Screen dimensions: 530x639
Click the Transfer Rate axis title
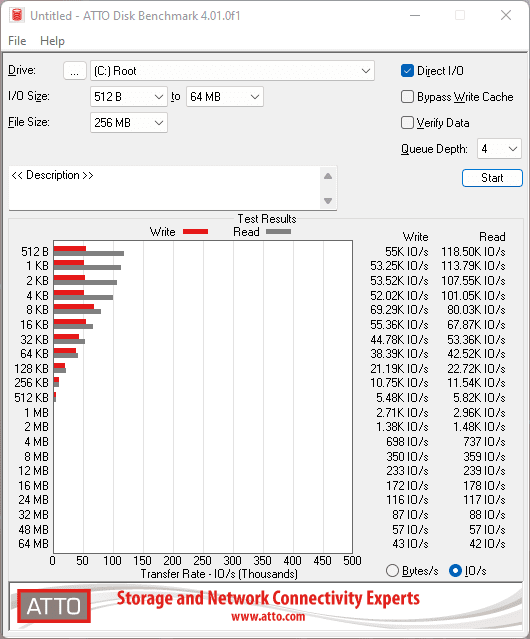point(219,574)
